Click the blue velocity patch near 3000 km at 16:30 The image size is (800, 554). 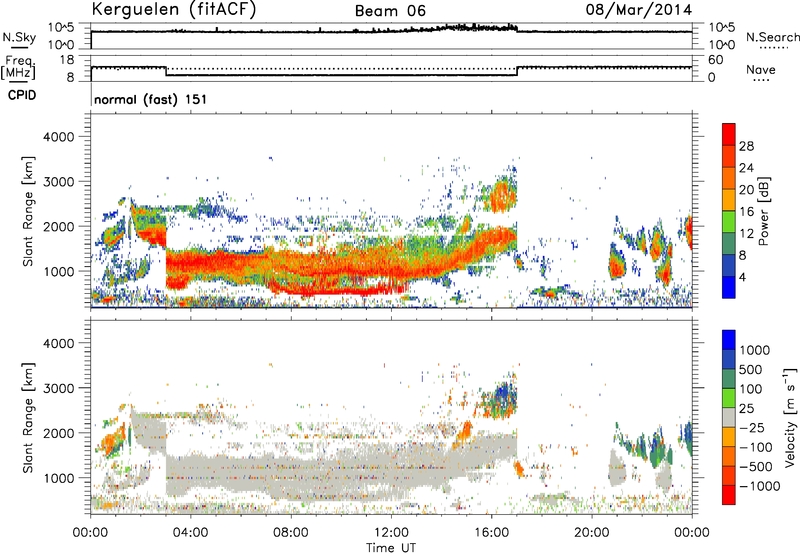pos(505,394)
